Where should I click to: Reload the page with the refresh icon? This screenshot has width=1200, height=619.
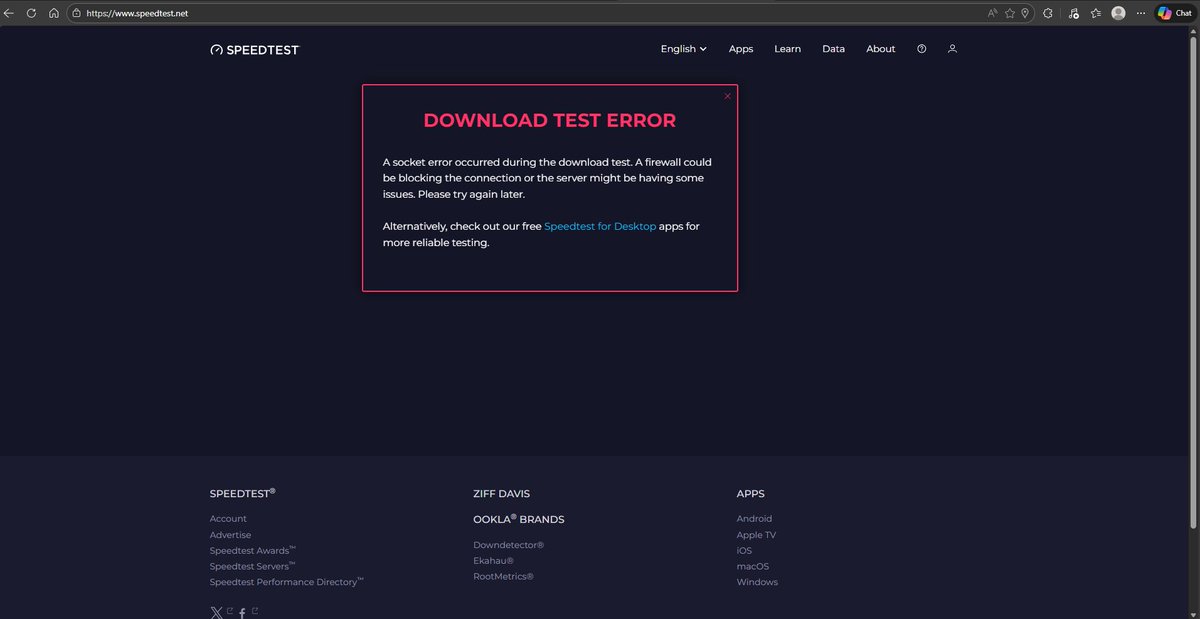[x=31, y=13]
